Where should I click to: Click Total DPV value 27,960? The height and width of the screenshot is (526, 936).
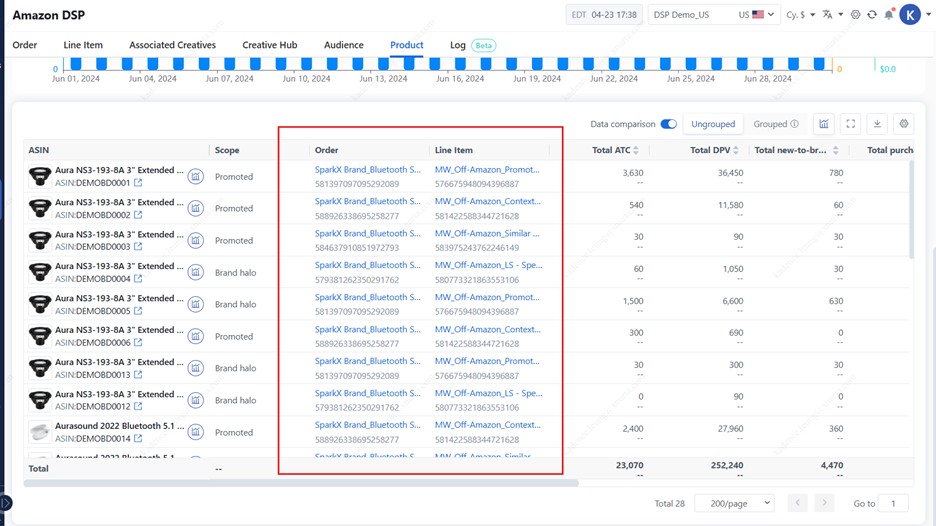[x=730, y=429]
